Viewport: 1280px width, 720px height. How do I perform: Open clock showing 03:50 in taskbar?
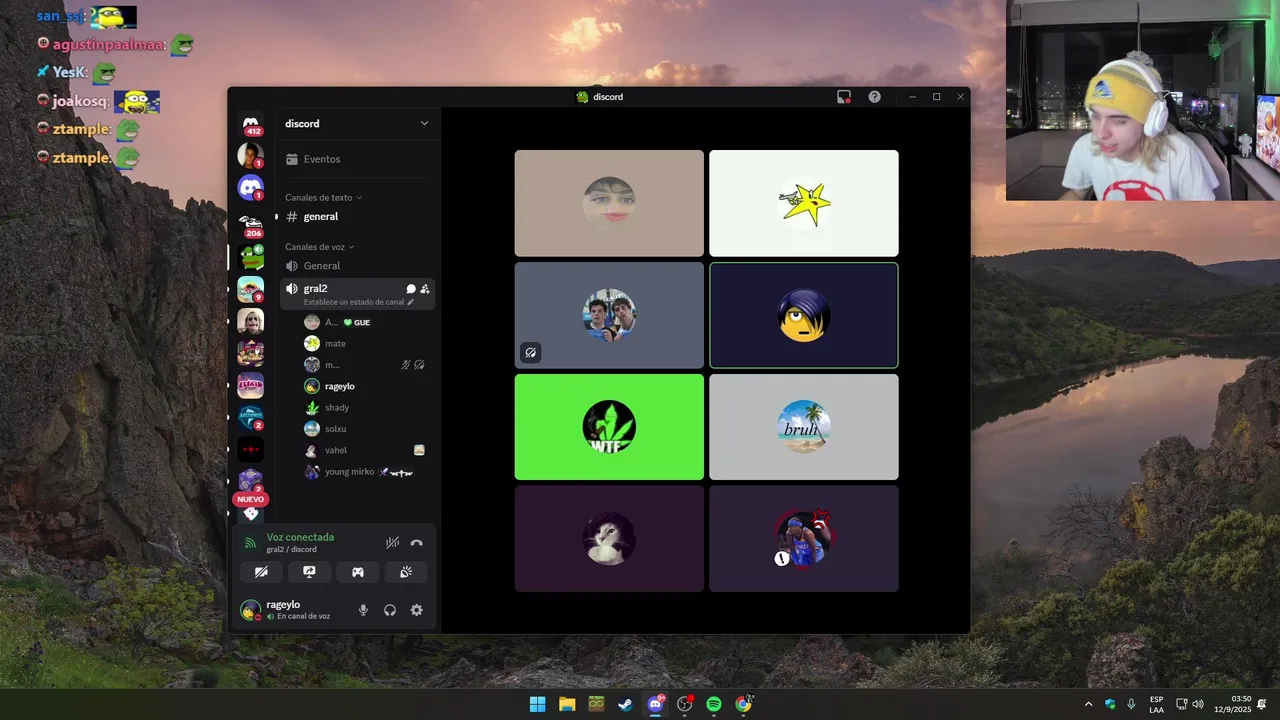point(1233,704)
